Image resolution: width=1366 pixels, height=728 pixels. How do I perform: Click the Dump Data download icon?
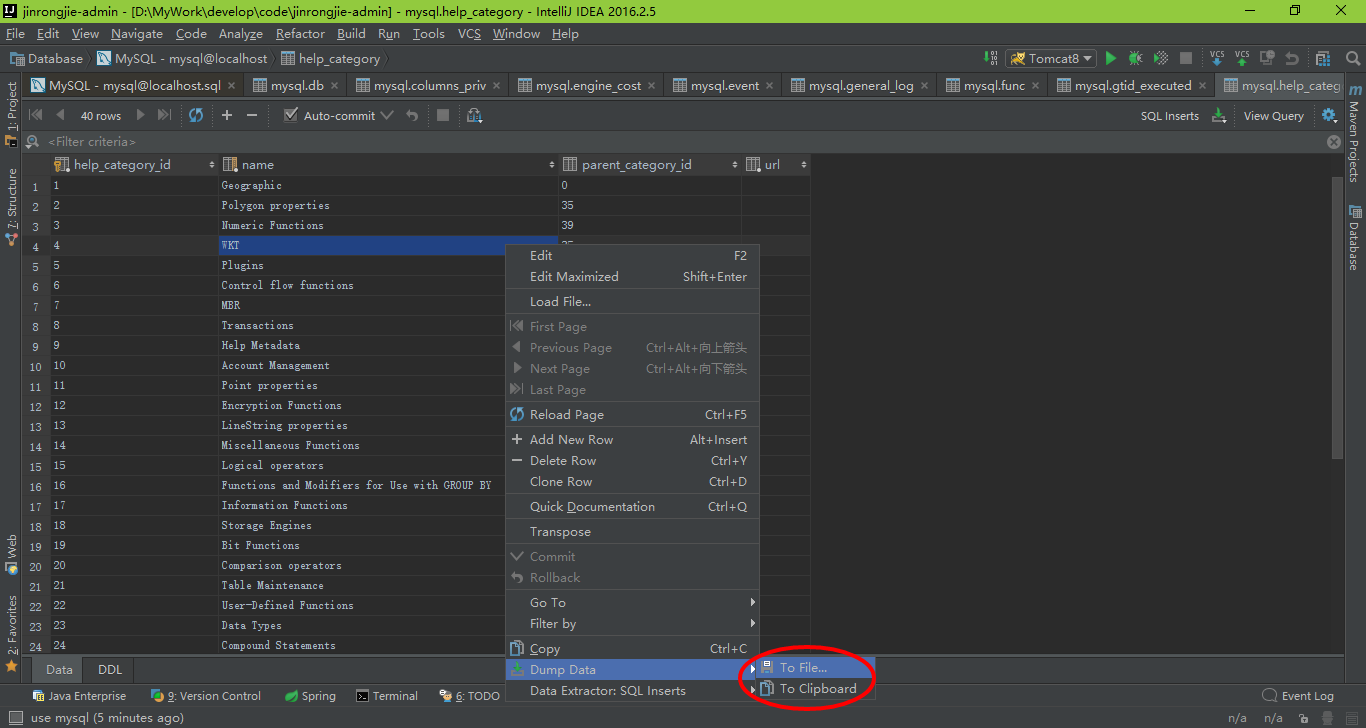tap(1219, 116)
